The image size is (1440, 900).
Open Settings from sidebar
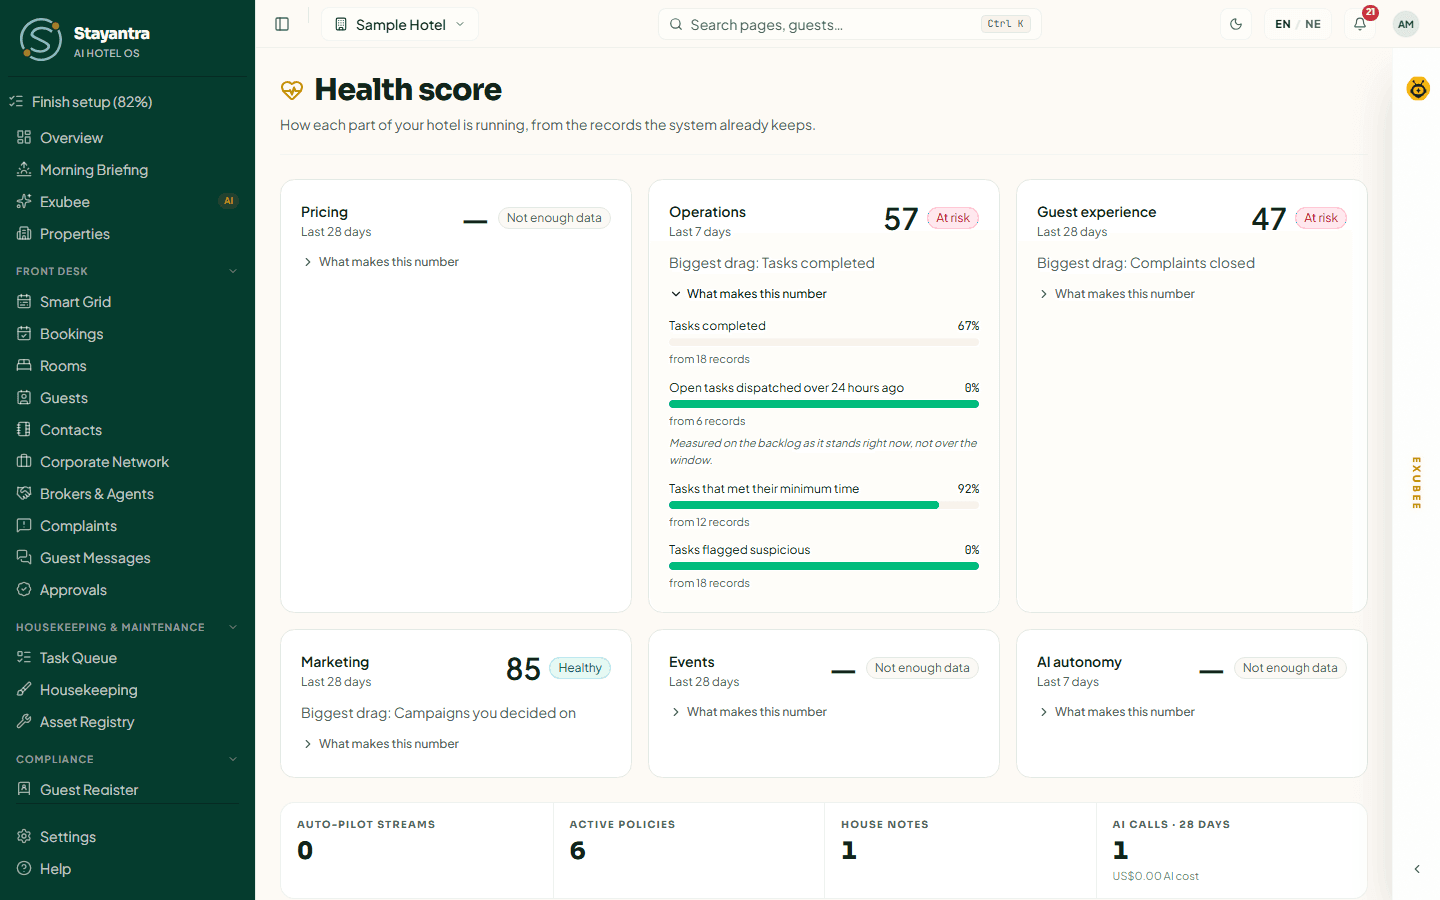click(x=127, y=837)
